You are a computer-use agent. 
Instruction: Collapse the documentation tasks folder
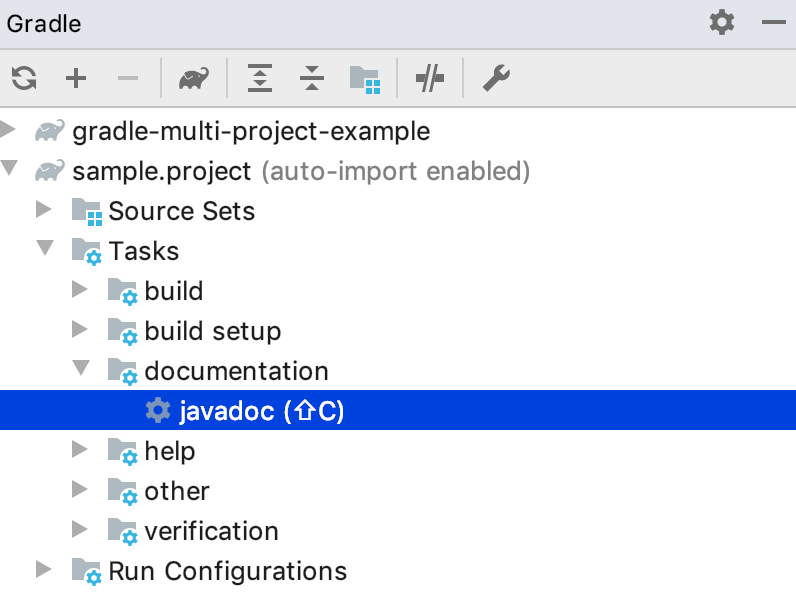[81, 369]
